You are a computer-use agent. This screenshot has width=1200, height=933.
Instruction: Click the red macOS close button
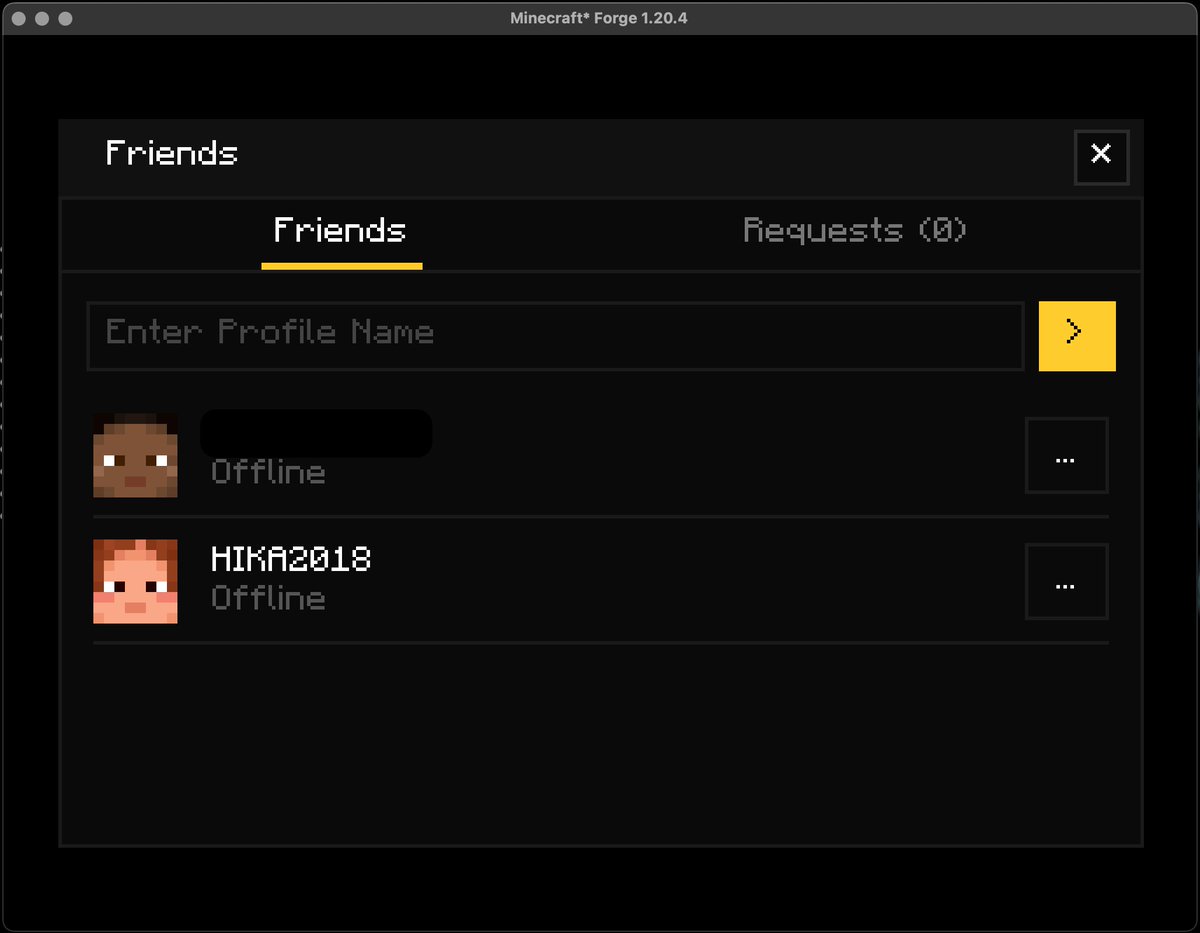pos(19,19)
